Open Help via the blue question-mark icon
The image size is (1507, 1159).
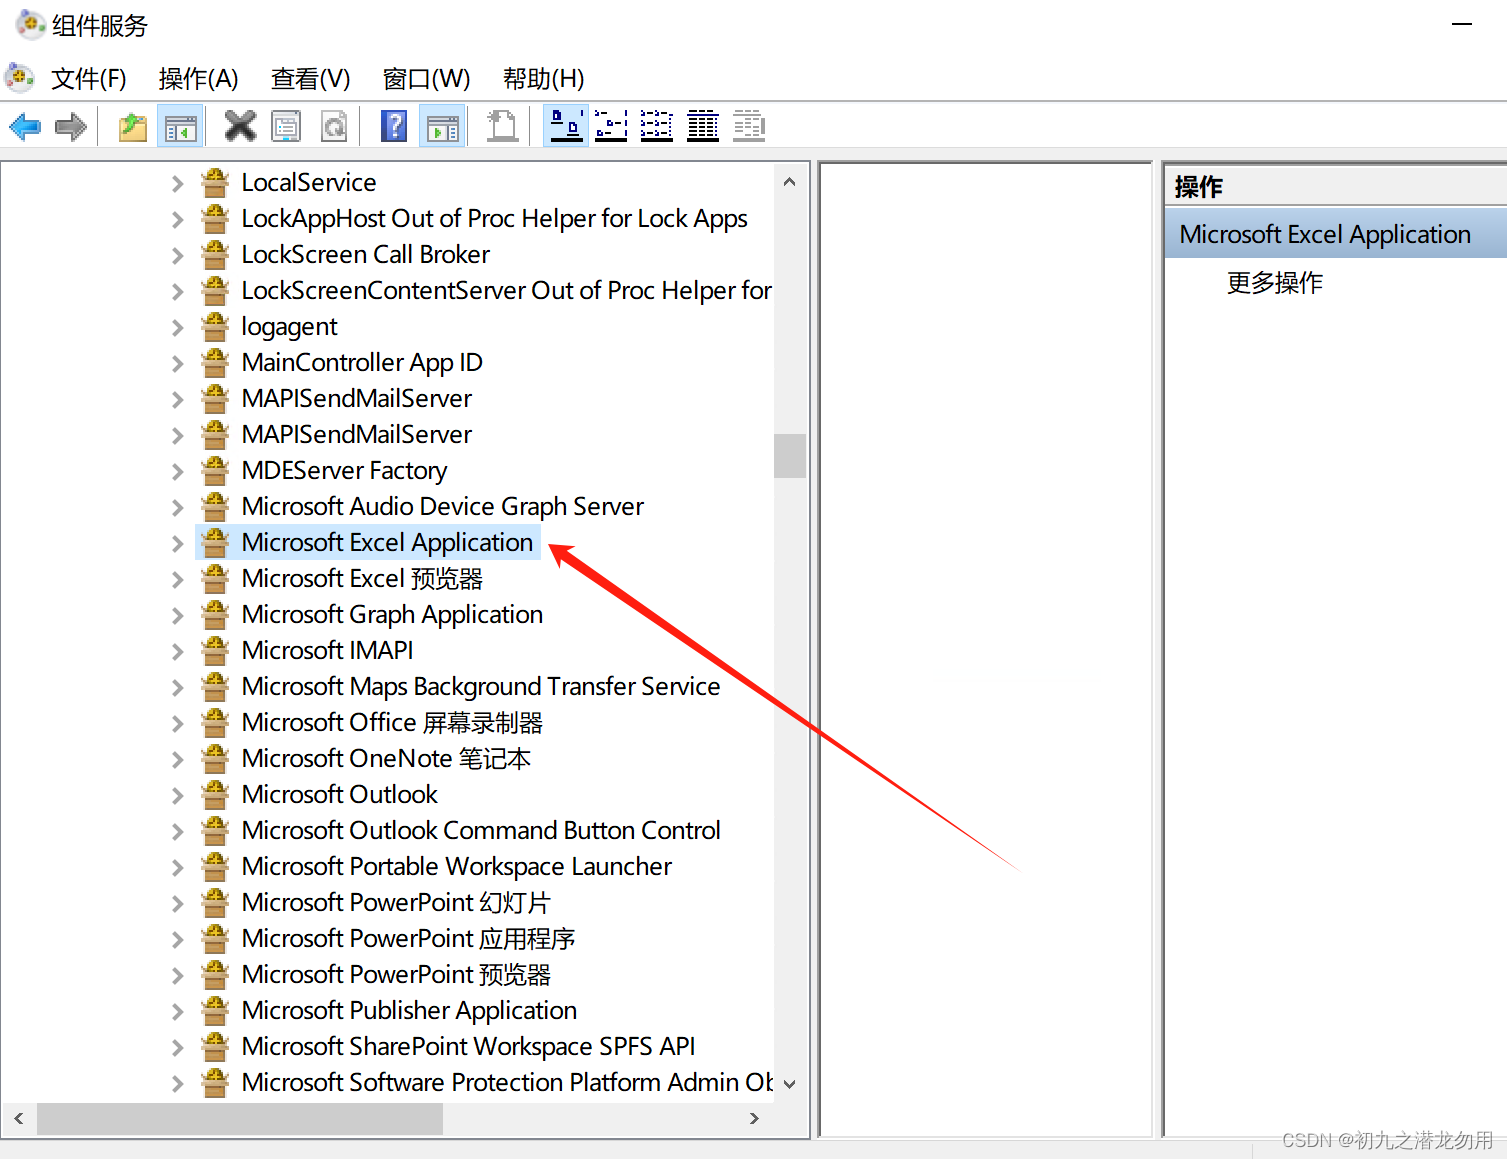[394, 126]
